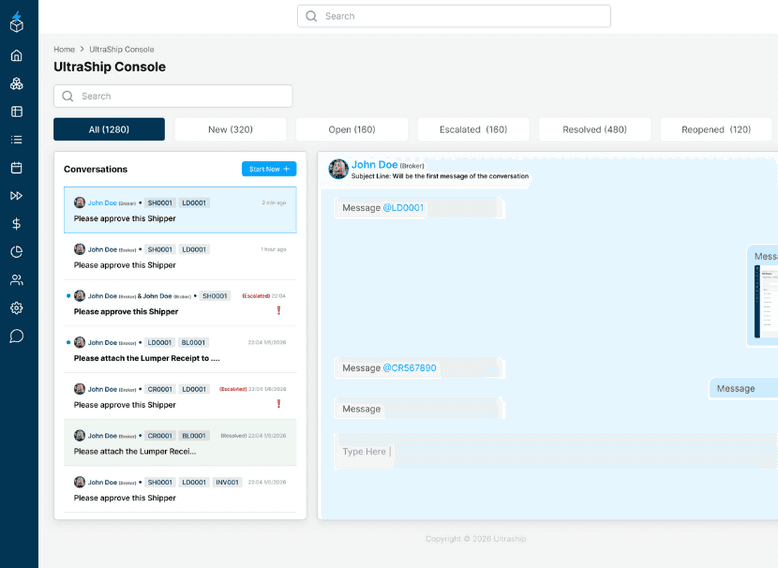Image resolution: width=778 pixels, height=568 pixels.
Task: Open 'Please attach the Lumper Receipt to ....' conversation
Action: [180, 350]
